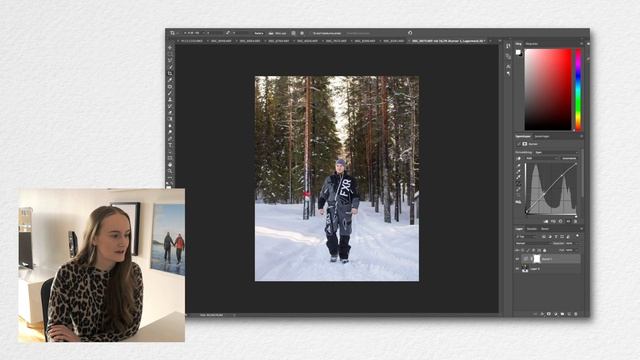Select draw-curve pencil mode in Curves
Screen dimensions: 640x360
[x=518, y=189]
